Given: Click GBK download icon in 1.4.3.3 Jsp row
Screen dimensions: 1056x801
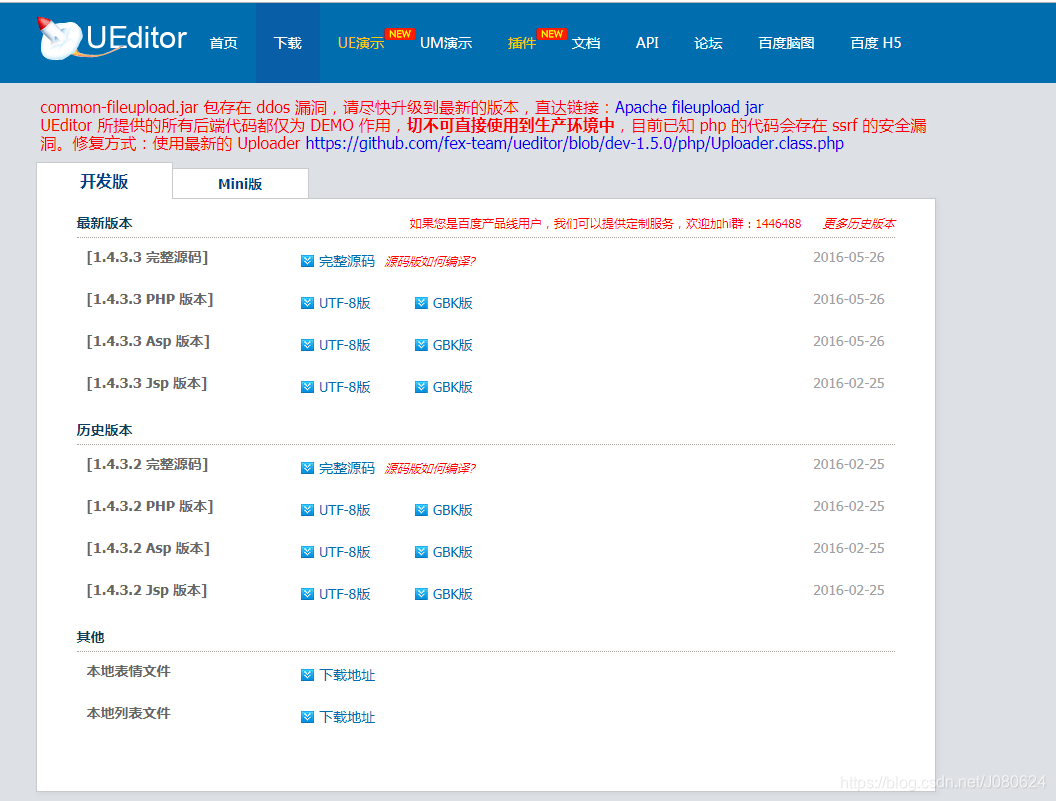Looking at the screenshot, I should [421, 387].
